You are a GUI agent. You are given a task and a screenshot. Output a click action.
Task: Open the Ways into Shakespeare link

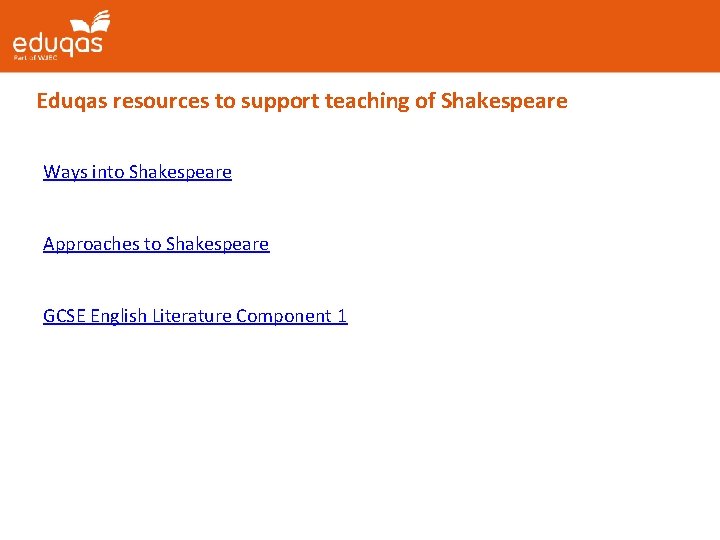click(137, 172)
